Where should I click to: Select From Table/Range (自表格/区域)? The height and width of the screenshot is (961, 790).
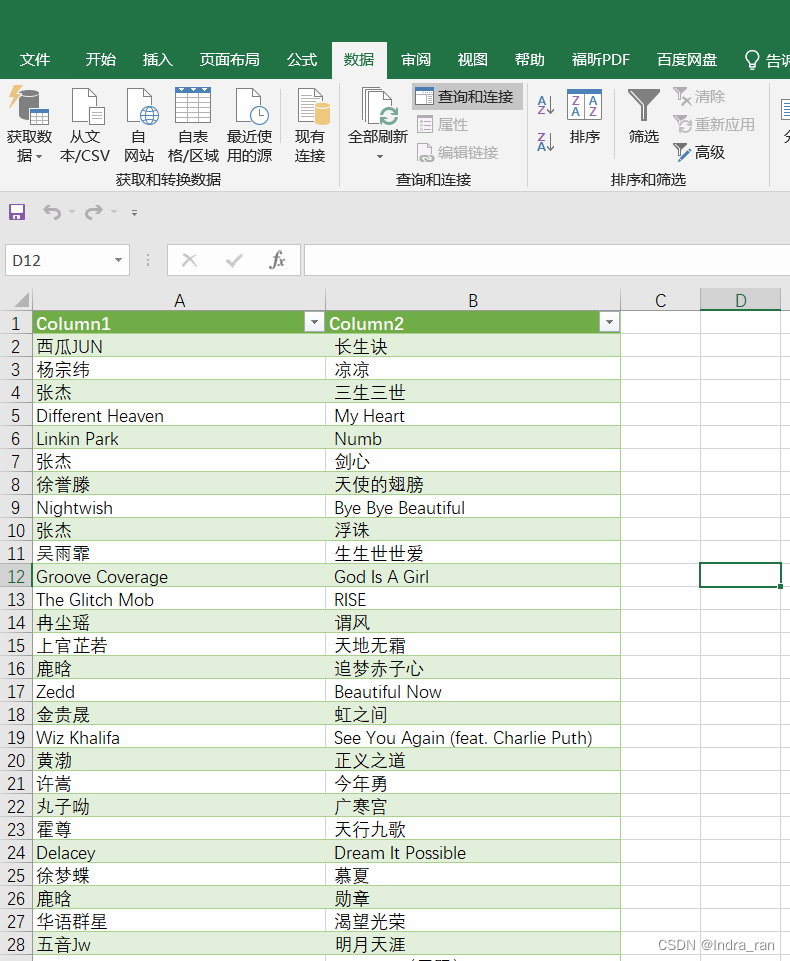pyautogui.click(x=193, y=125)
